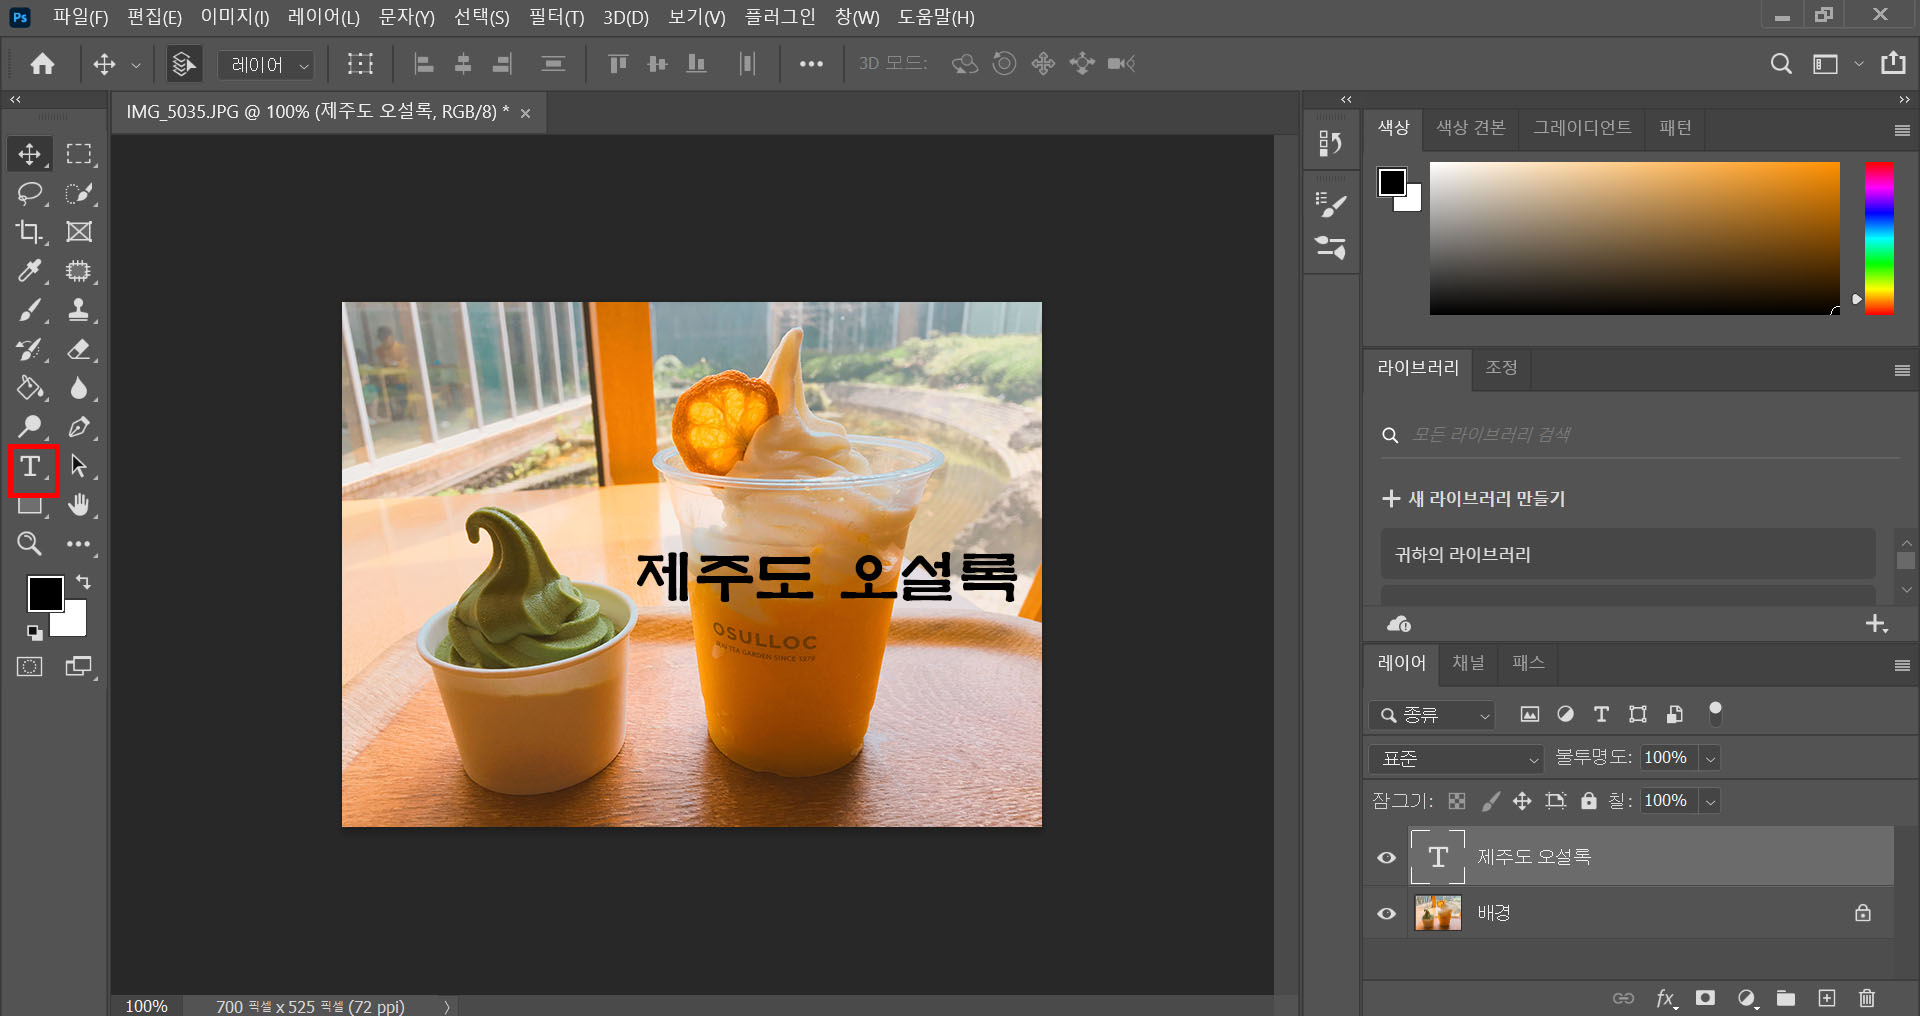Pick a color in the color field
The height and width of the screenshot is (1016, 1920).
[1635, 238]
